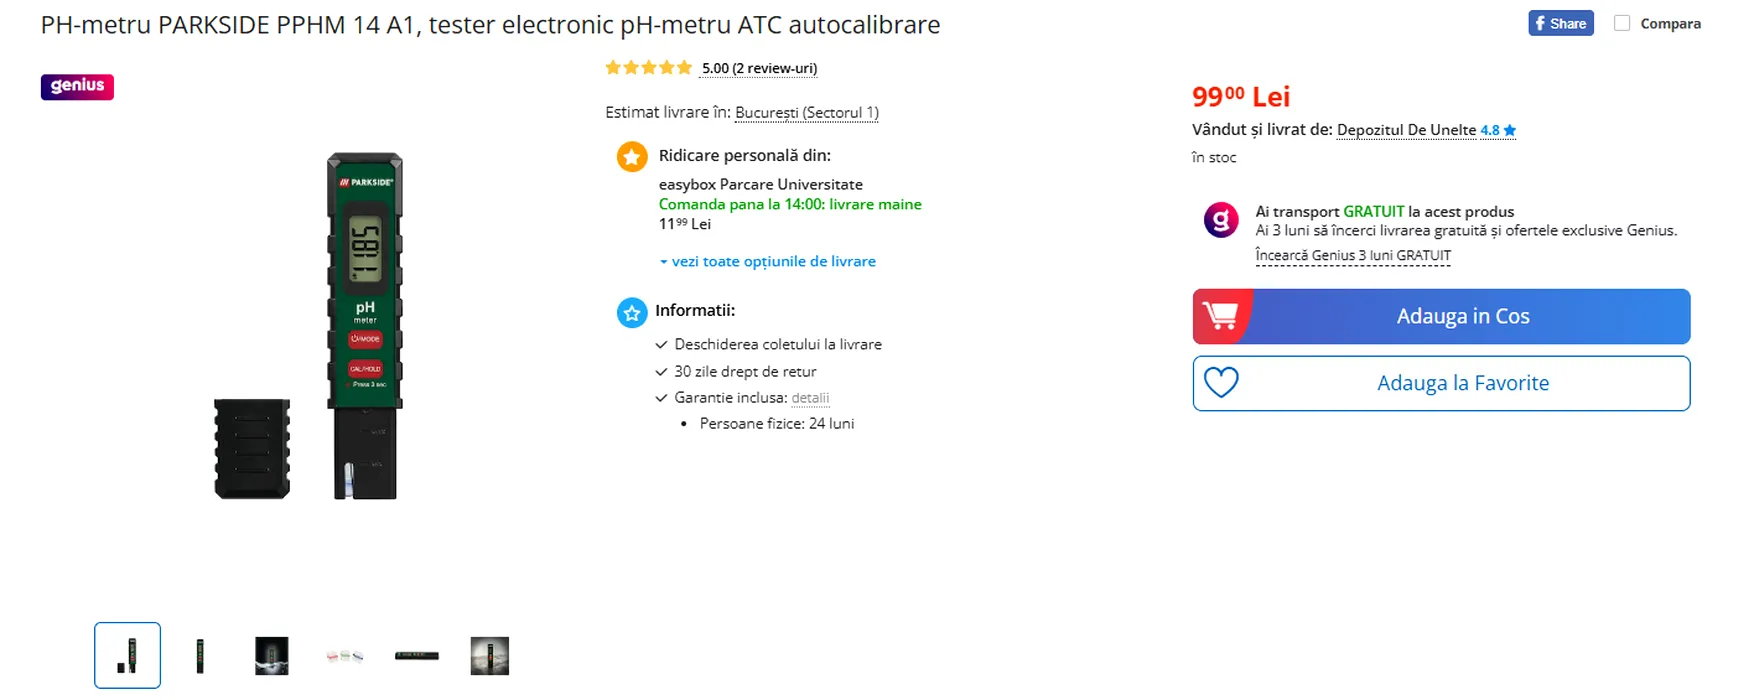Open Încearcă Genius 3 luni GRATUIT link
Image resolution: width=1754 pixels, height=700 pixels.
pos(1353,256)
